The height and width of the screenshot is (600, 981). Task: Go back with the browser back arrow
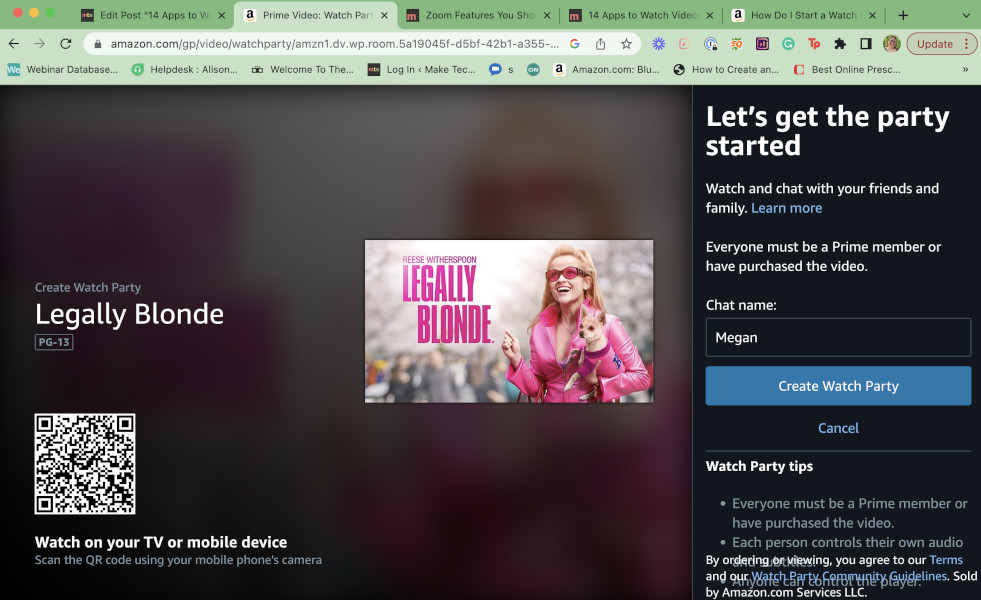pyautogui.click(x=14, y=44)
